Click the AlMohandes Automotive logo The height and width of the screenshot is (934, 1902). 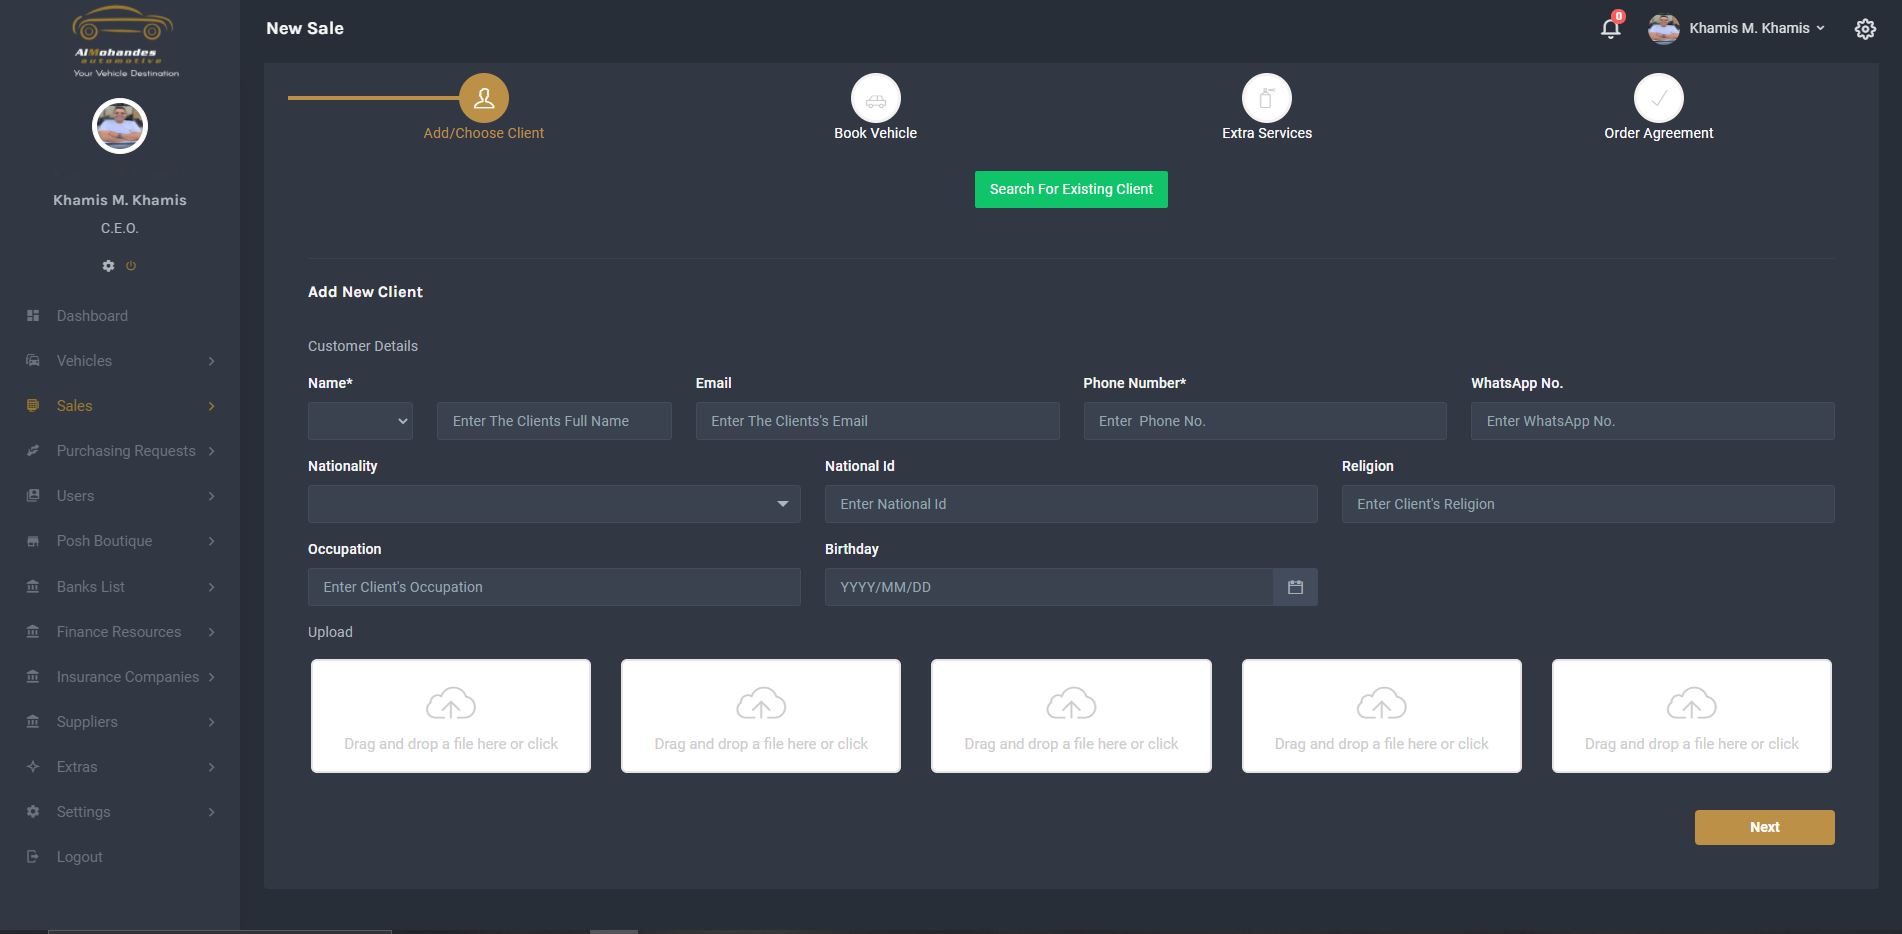[x=124, y=42]
